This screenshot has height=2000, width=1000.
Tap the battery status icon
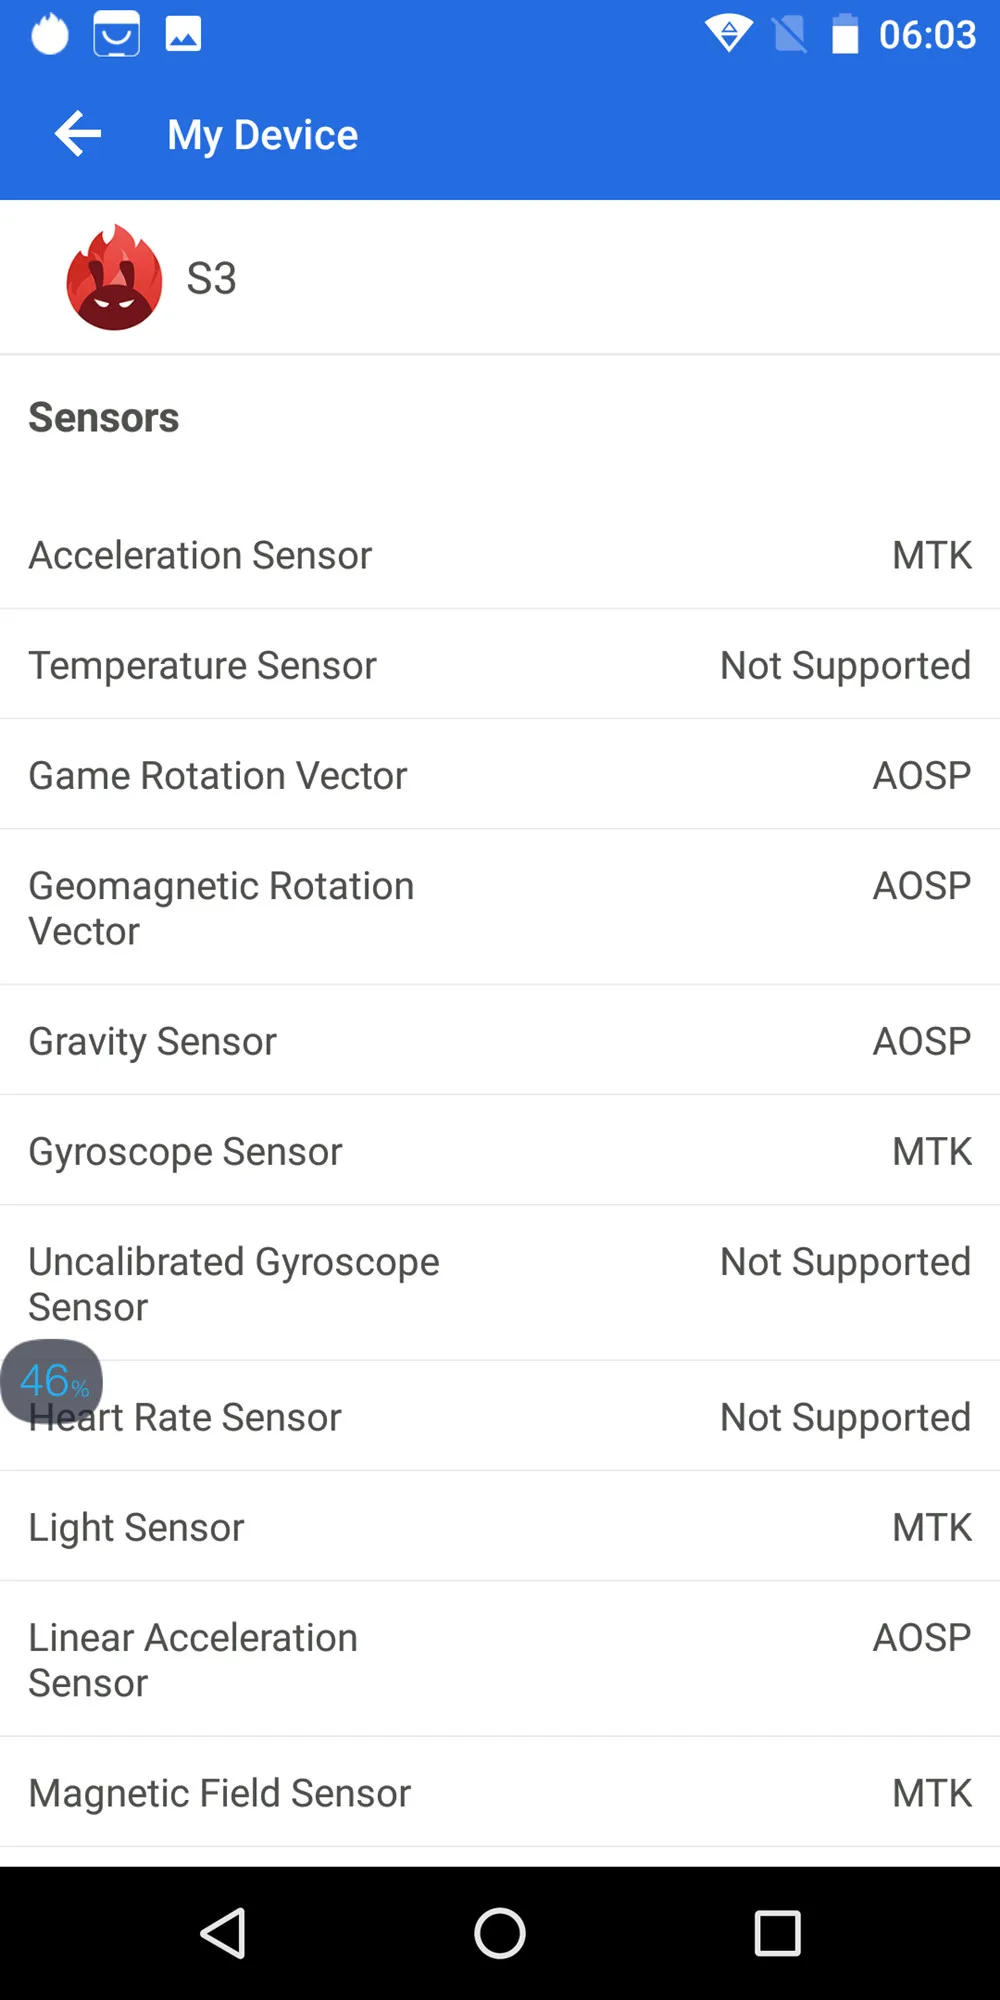(845, 34)
